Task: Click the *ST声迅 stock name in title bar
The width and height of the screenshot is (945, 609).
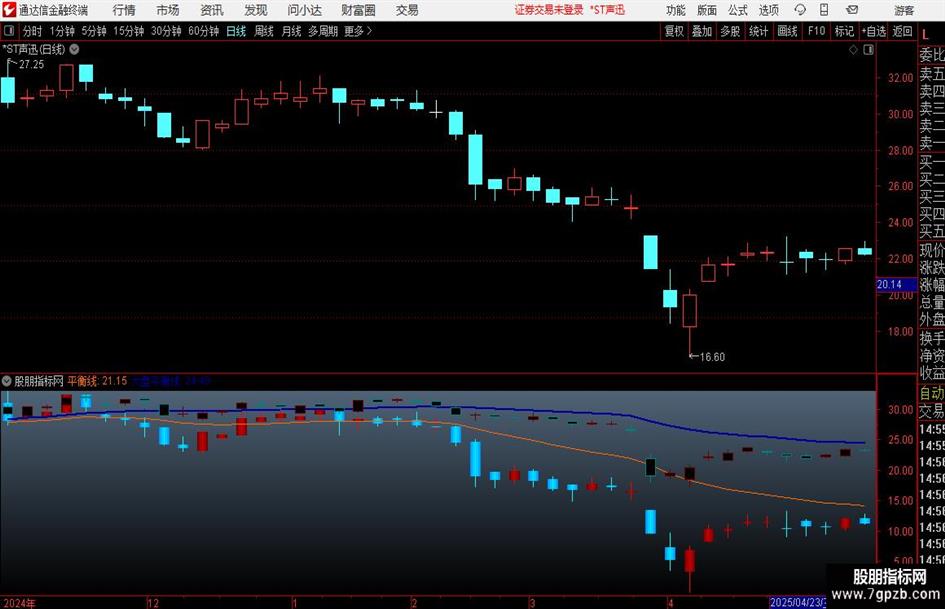Action: tap(608, 10)
